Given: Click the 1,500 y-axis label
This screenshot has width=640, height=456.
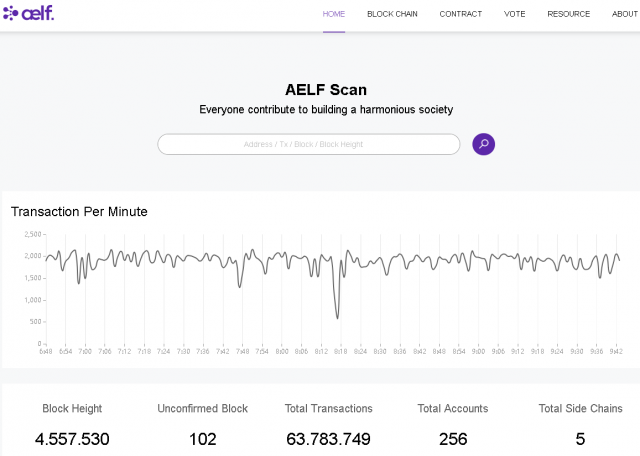Looking at the screenshot, I should click(33, 278).
